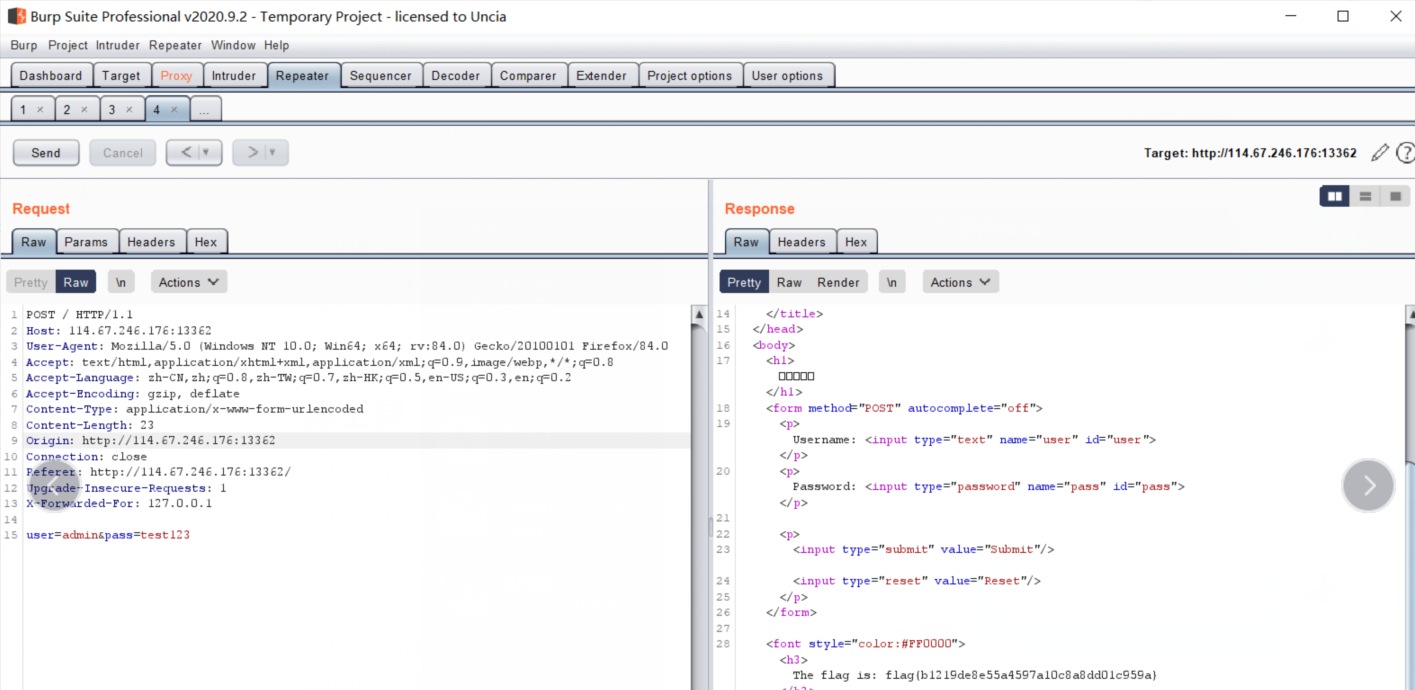
Task: Switch Response editor to Render view
Action: [x=838, y=282]
